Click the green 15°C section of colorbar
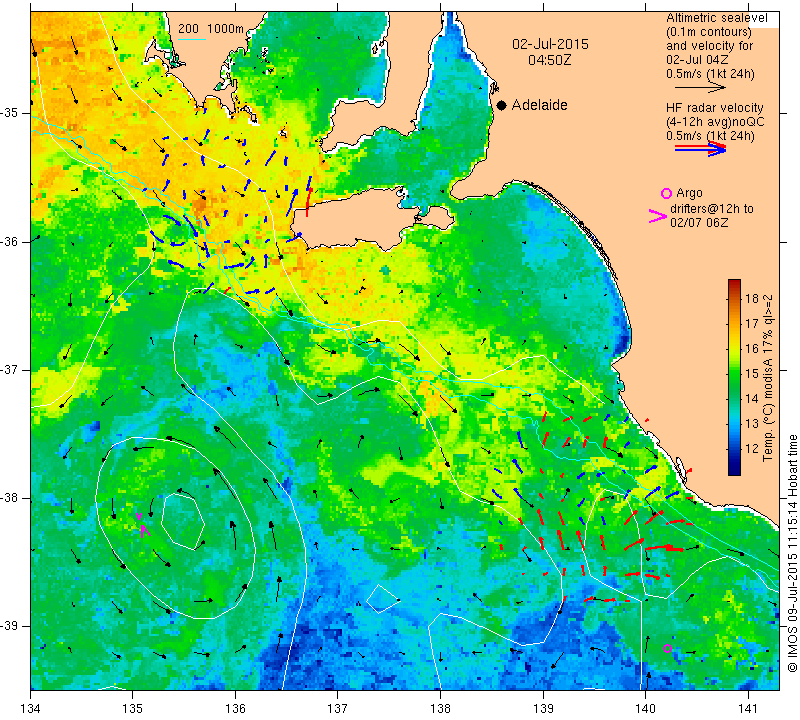The height and width of the screenshot is (720, 800). point(734,374)
